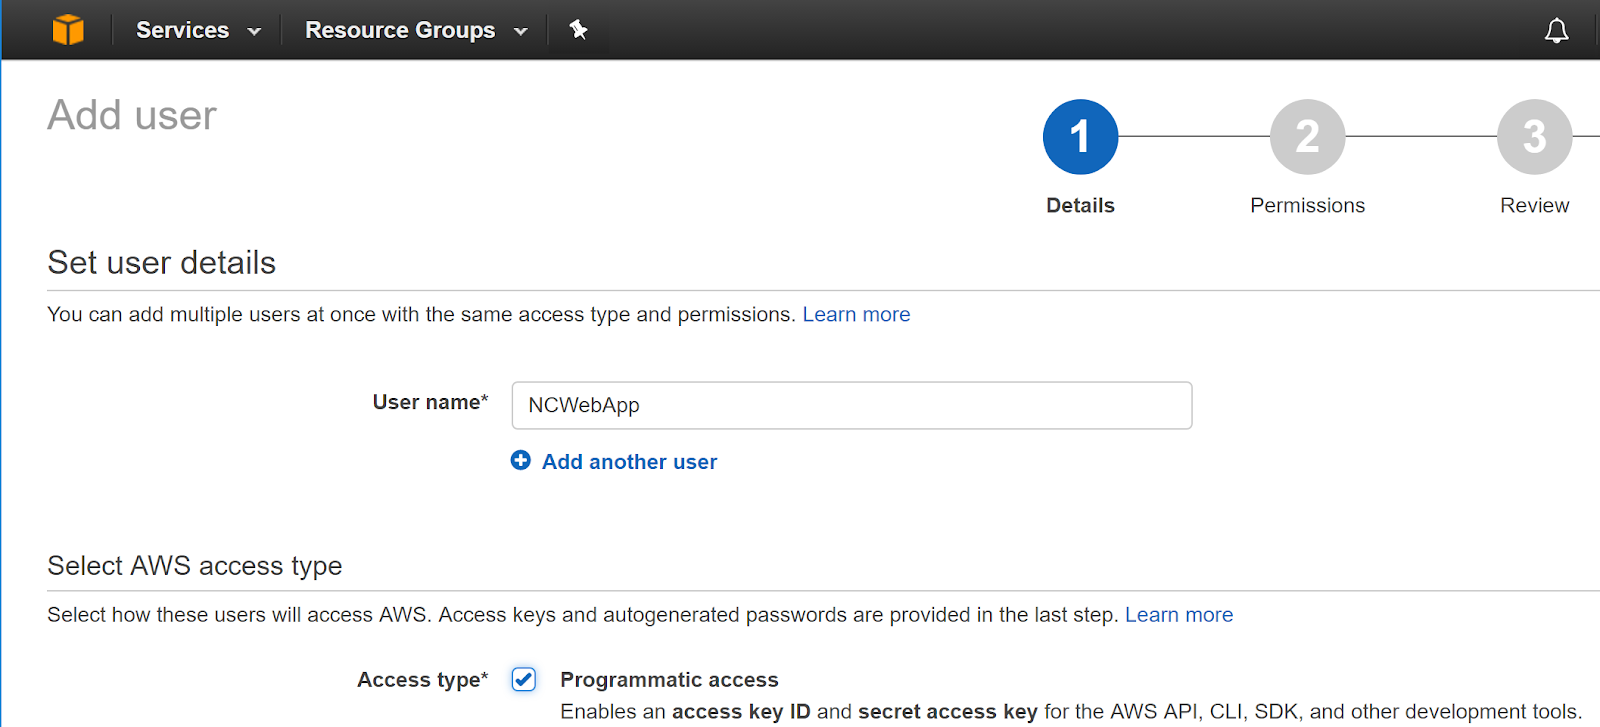Image resolution: width=1600 pixels, height=727 pixels.
Task: Toggle the Programmatic access checkbox
Action: point(524,680)
